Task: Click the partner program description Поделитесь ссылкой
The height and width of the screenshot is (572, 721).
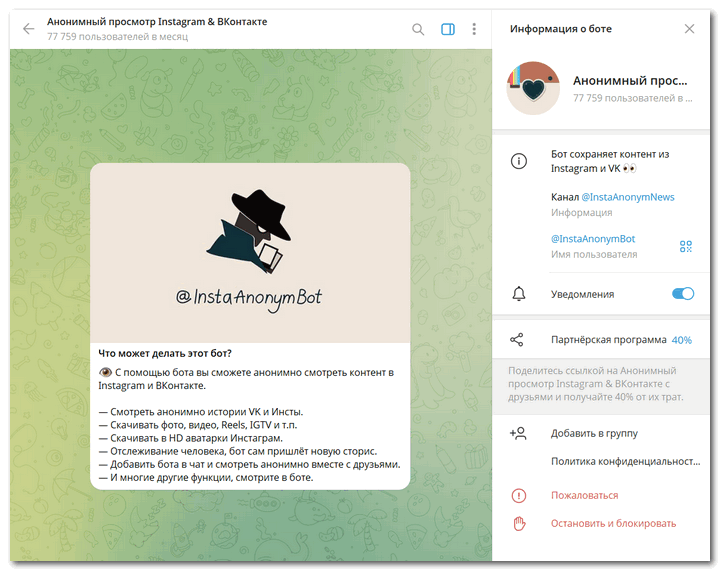Action: pyautogui.click(x=595, y=384)
